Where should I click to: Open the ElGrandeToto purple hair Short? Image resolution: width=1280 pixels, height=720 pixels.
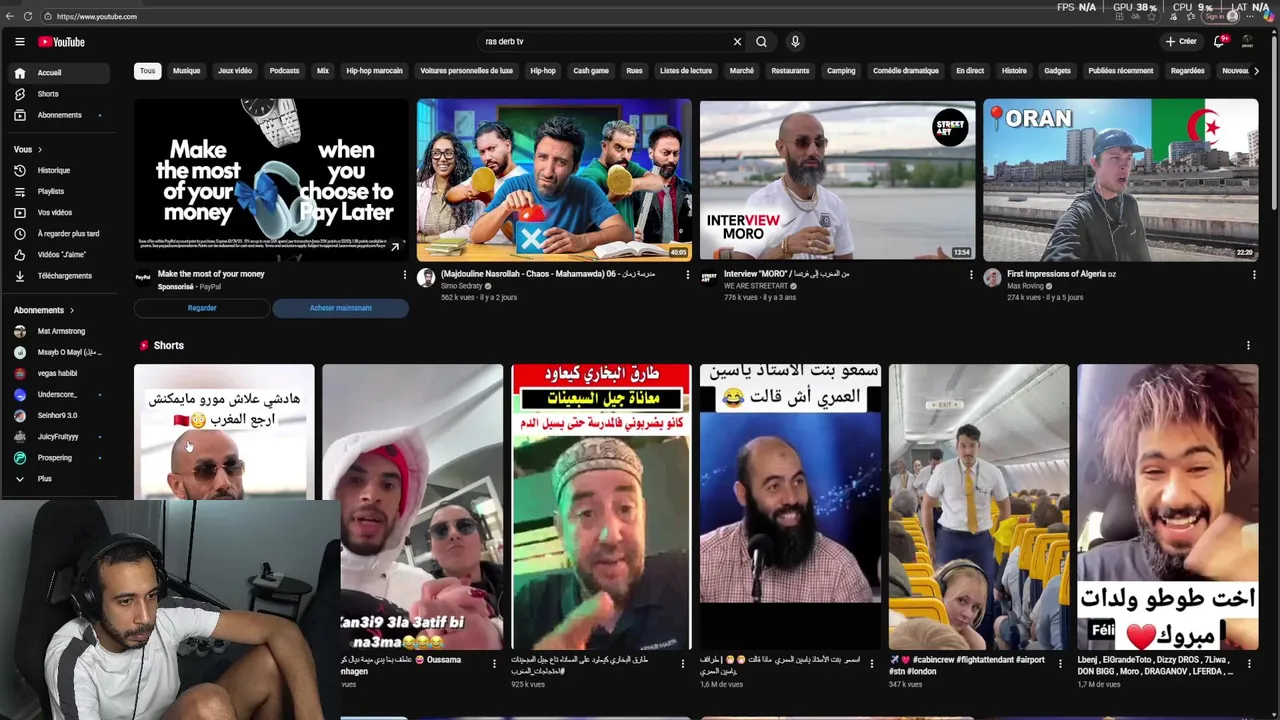click(1167, 507)
